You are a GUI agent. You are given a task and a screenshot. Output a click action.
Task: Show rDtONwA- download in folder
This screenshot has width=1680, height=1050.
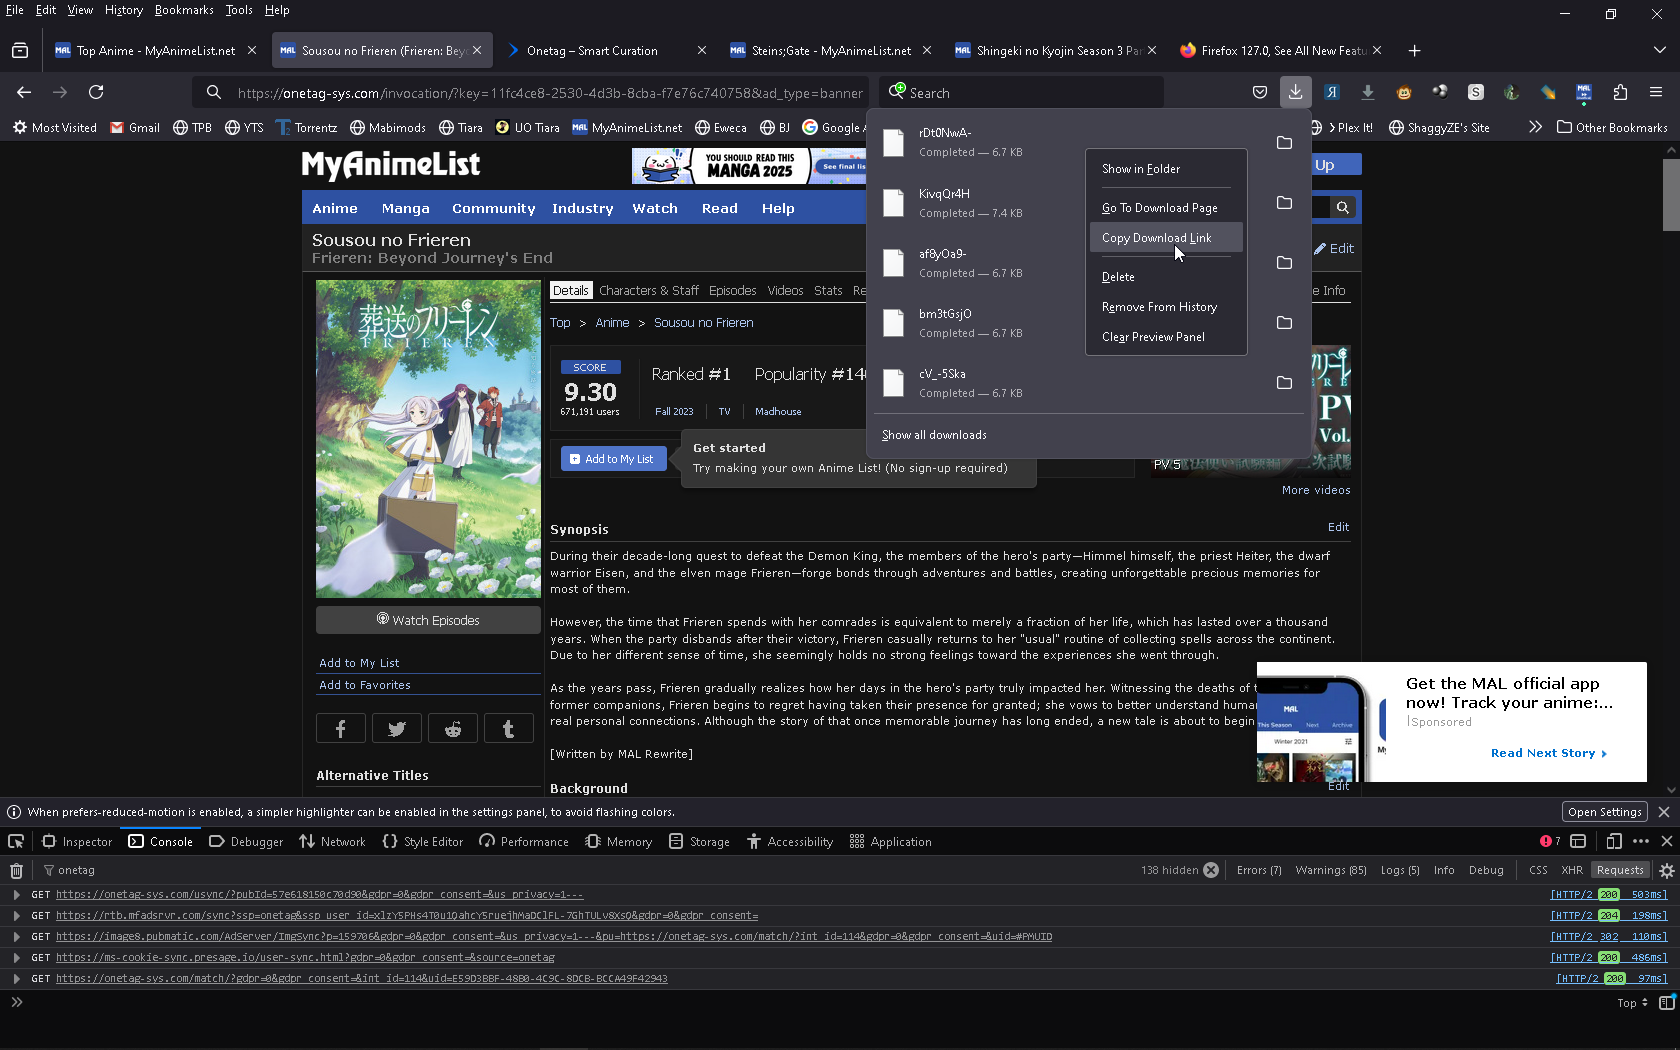pyautogui.click(x=1284, y=143)
